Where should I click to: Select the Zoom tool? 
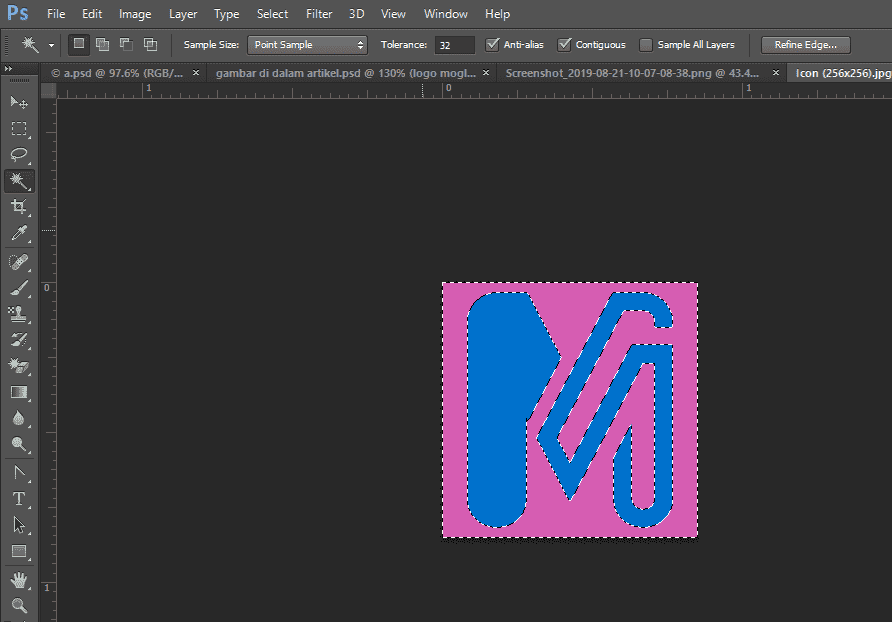pyautogui.click(x=19, y=605)
